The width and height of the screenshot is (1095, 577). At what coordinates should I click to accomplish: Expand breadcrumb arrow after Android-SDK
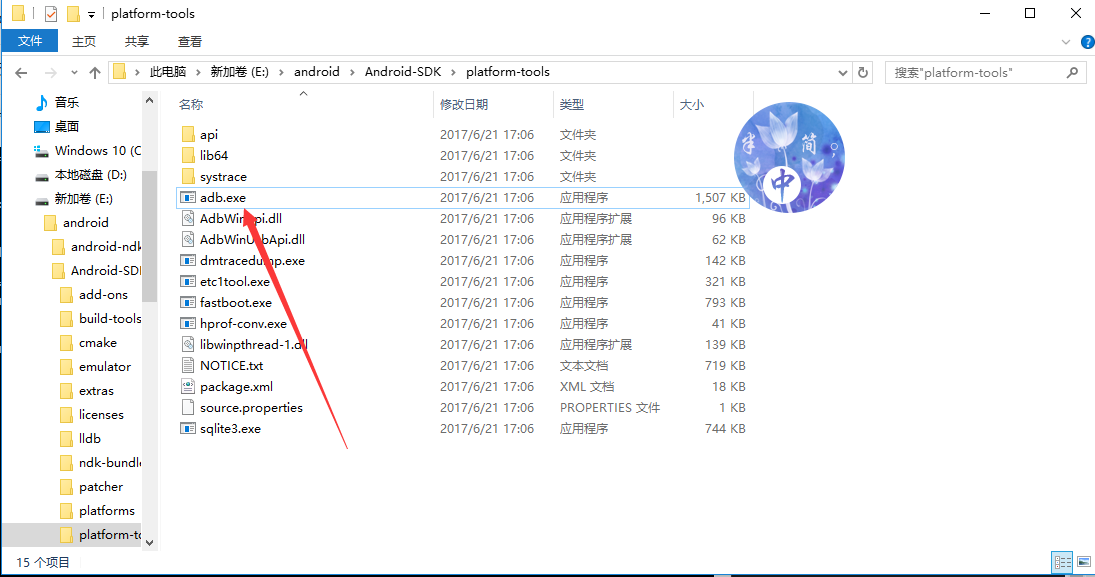point(454,72)
